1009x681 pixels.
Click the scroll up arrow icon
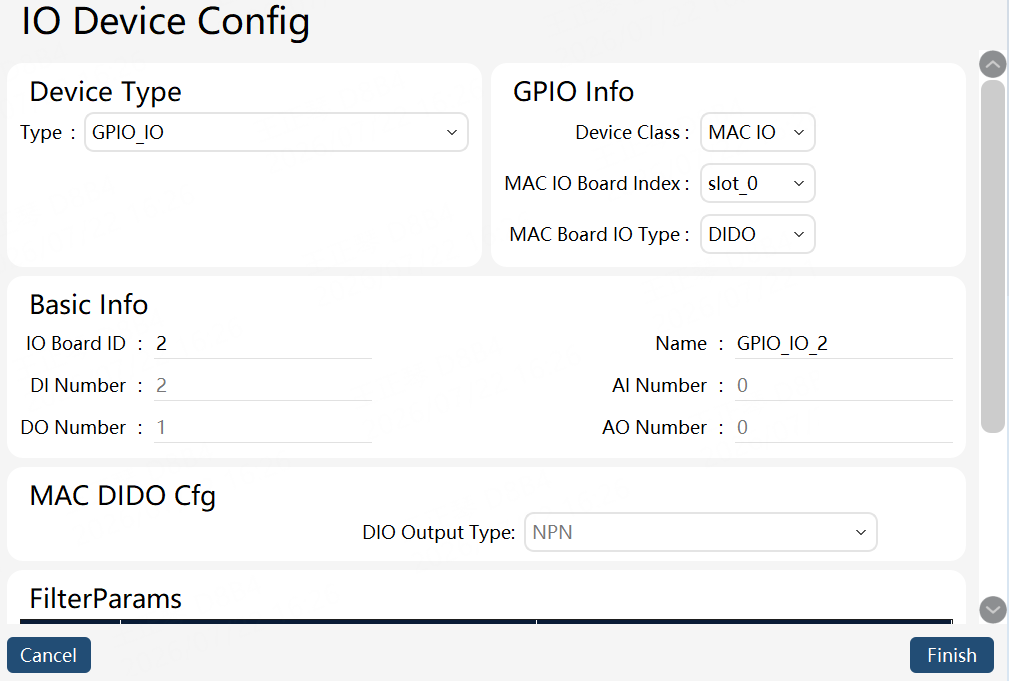pyautogui.click(x=992, y=64)
